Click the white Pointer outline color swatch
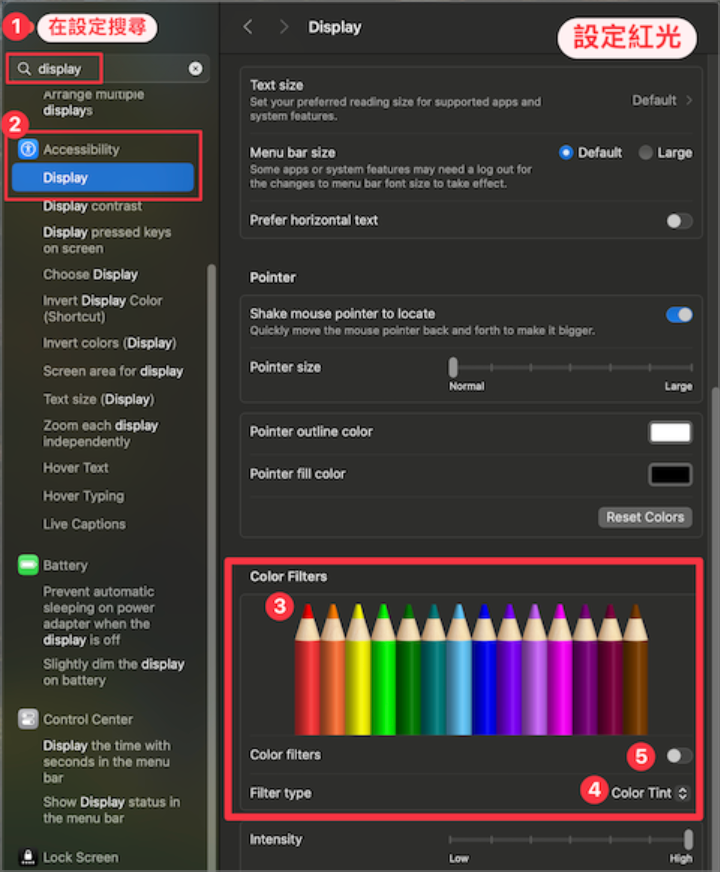This screenshot has width=720, height=872. click(670, 432)
